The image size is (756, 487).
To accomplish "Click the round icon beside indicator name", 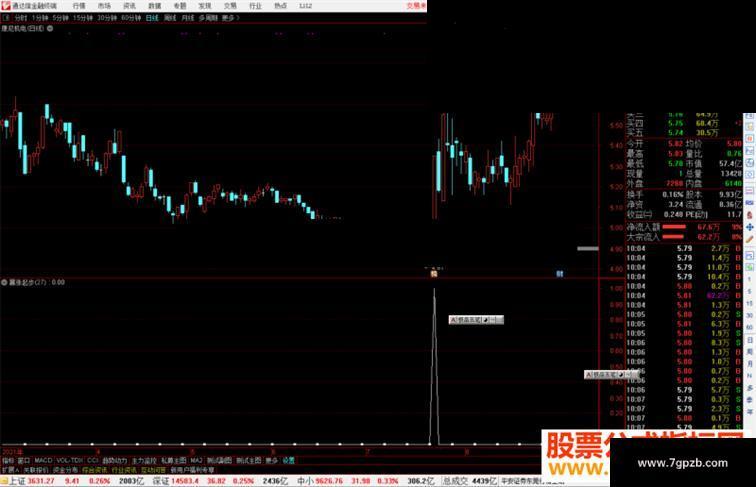I will (4, 282).
